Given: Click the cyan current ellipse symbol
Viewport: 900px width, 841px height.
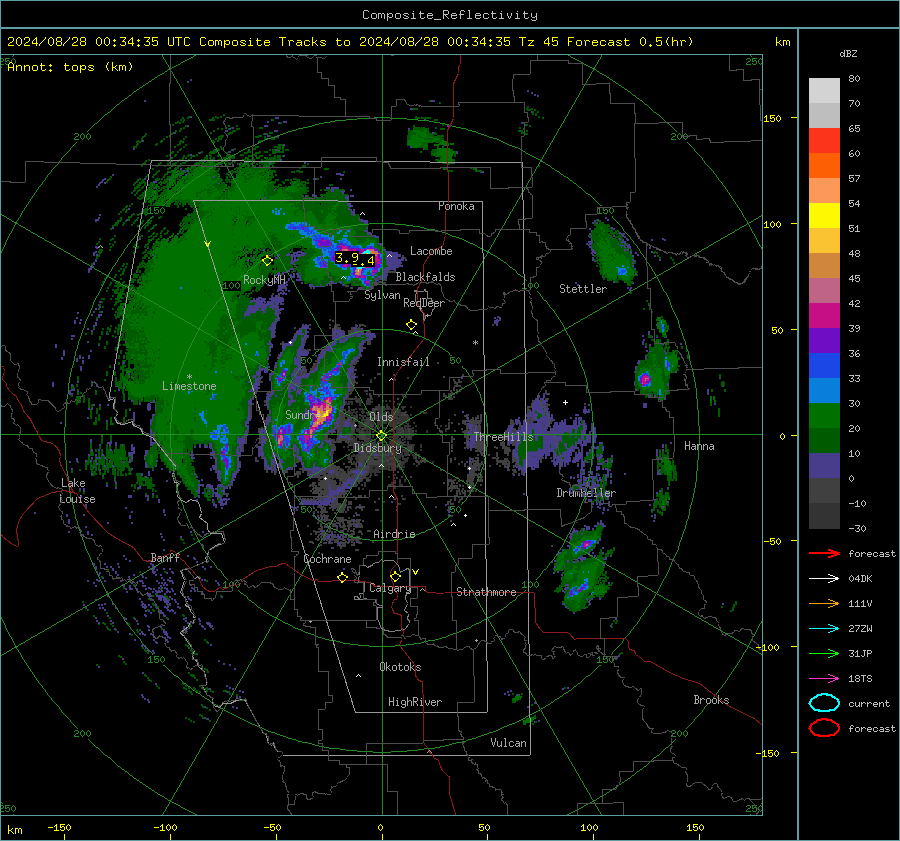Looking at the screenshot, I should click(824, 703).
